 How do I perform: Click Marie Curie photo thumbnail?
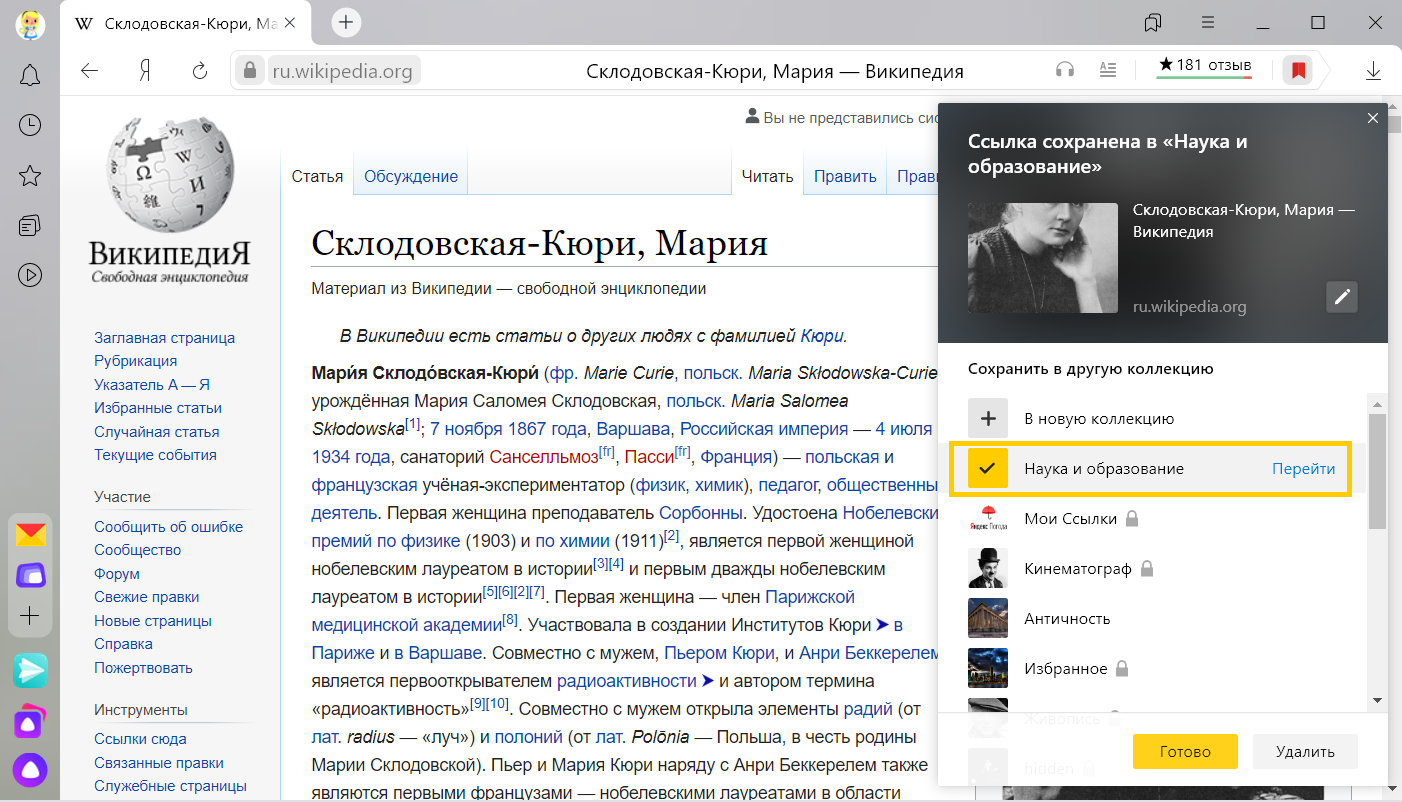(1043, 258)
